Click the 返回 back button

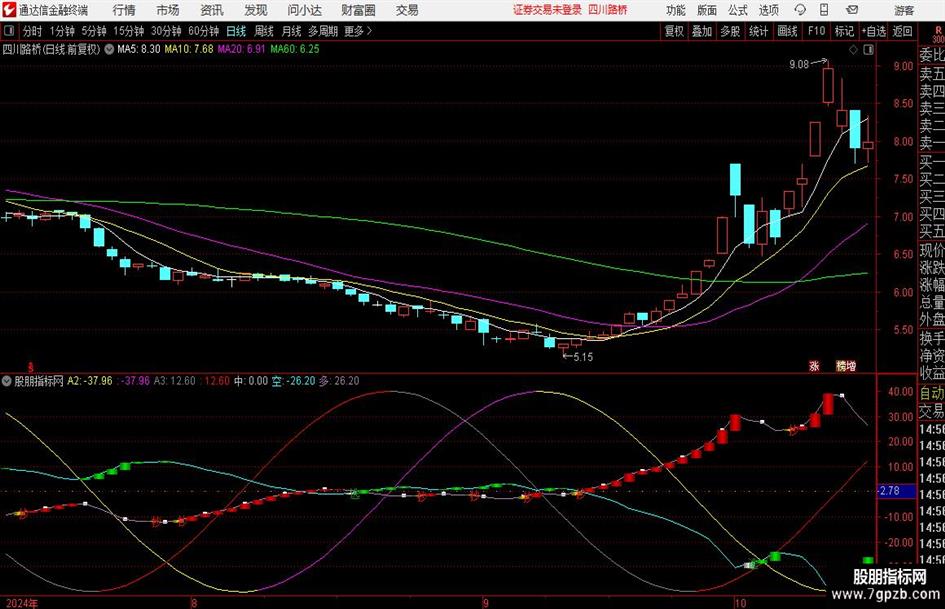click(902, 31)
